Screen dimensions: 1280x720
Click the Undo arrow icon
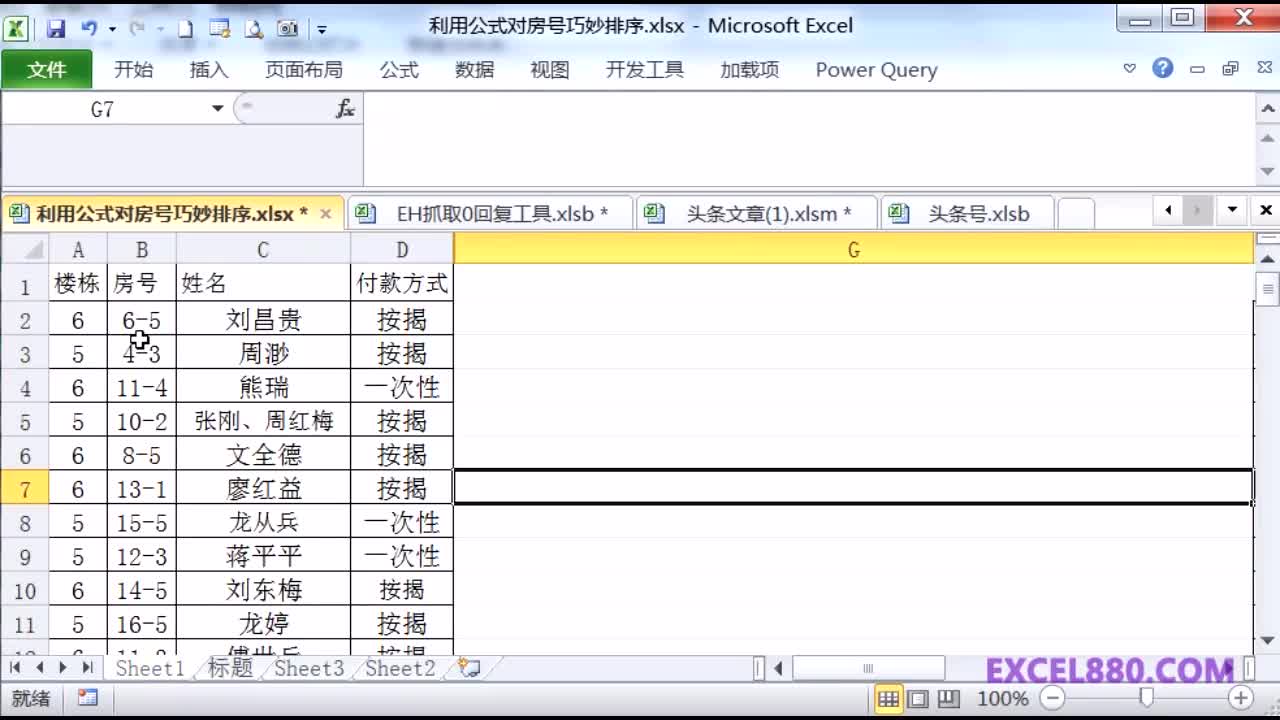(x=90, y=28)
